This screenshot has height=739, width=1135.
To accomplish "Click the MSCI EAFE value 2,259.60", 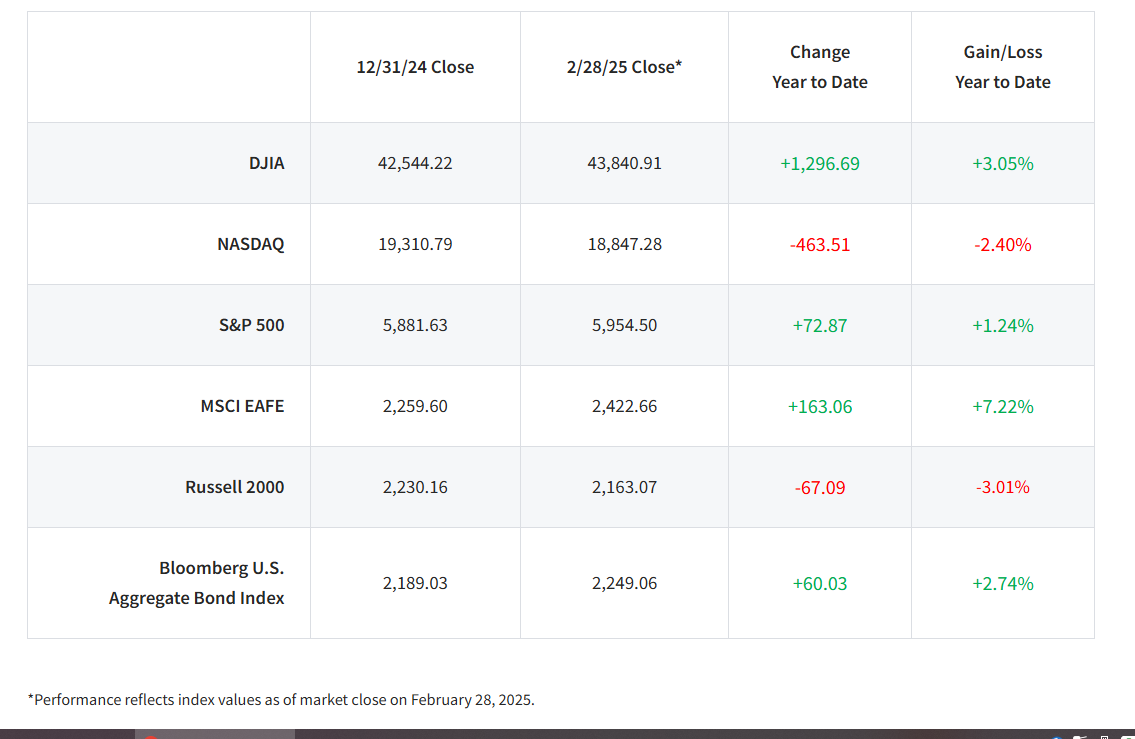I will click(x=415, y=406).
